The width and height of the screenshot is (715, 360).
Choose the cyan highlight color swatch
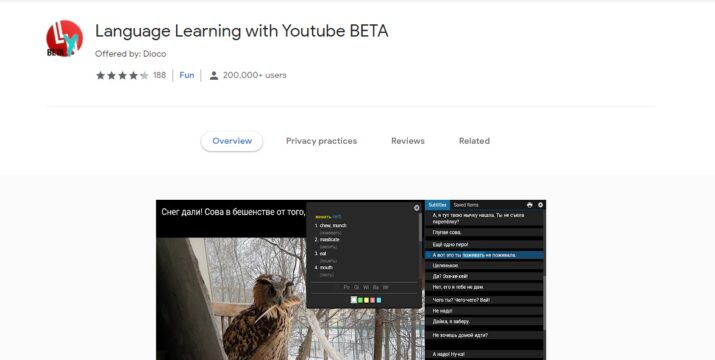pyautogui.click(x=379, y=300)
